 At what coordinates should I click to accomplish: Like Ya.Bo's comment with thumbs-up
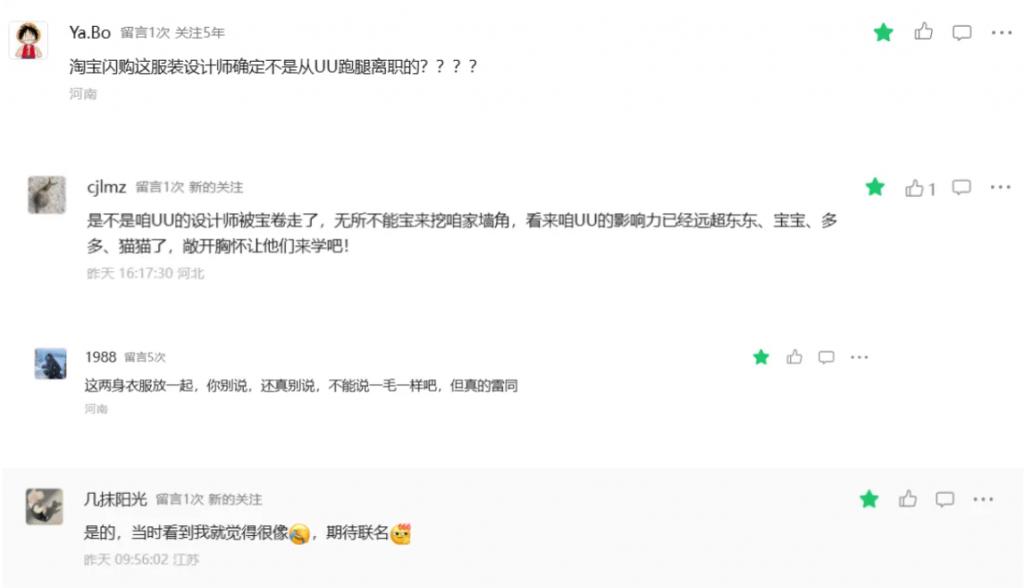pyautogui.click(x=923, y=31)
